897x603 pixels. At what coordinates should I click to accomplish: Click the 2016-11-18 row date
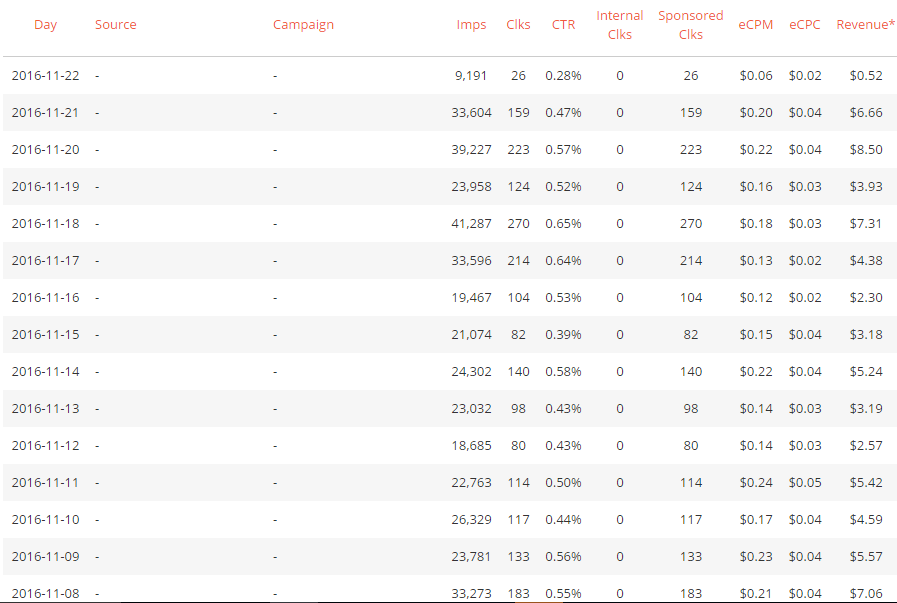[x=45, y=224]
